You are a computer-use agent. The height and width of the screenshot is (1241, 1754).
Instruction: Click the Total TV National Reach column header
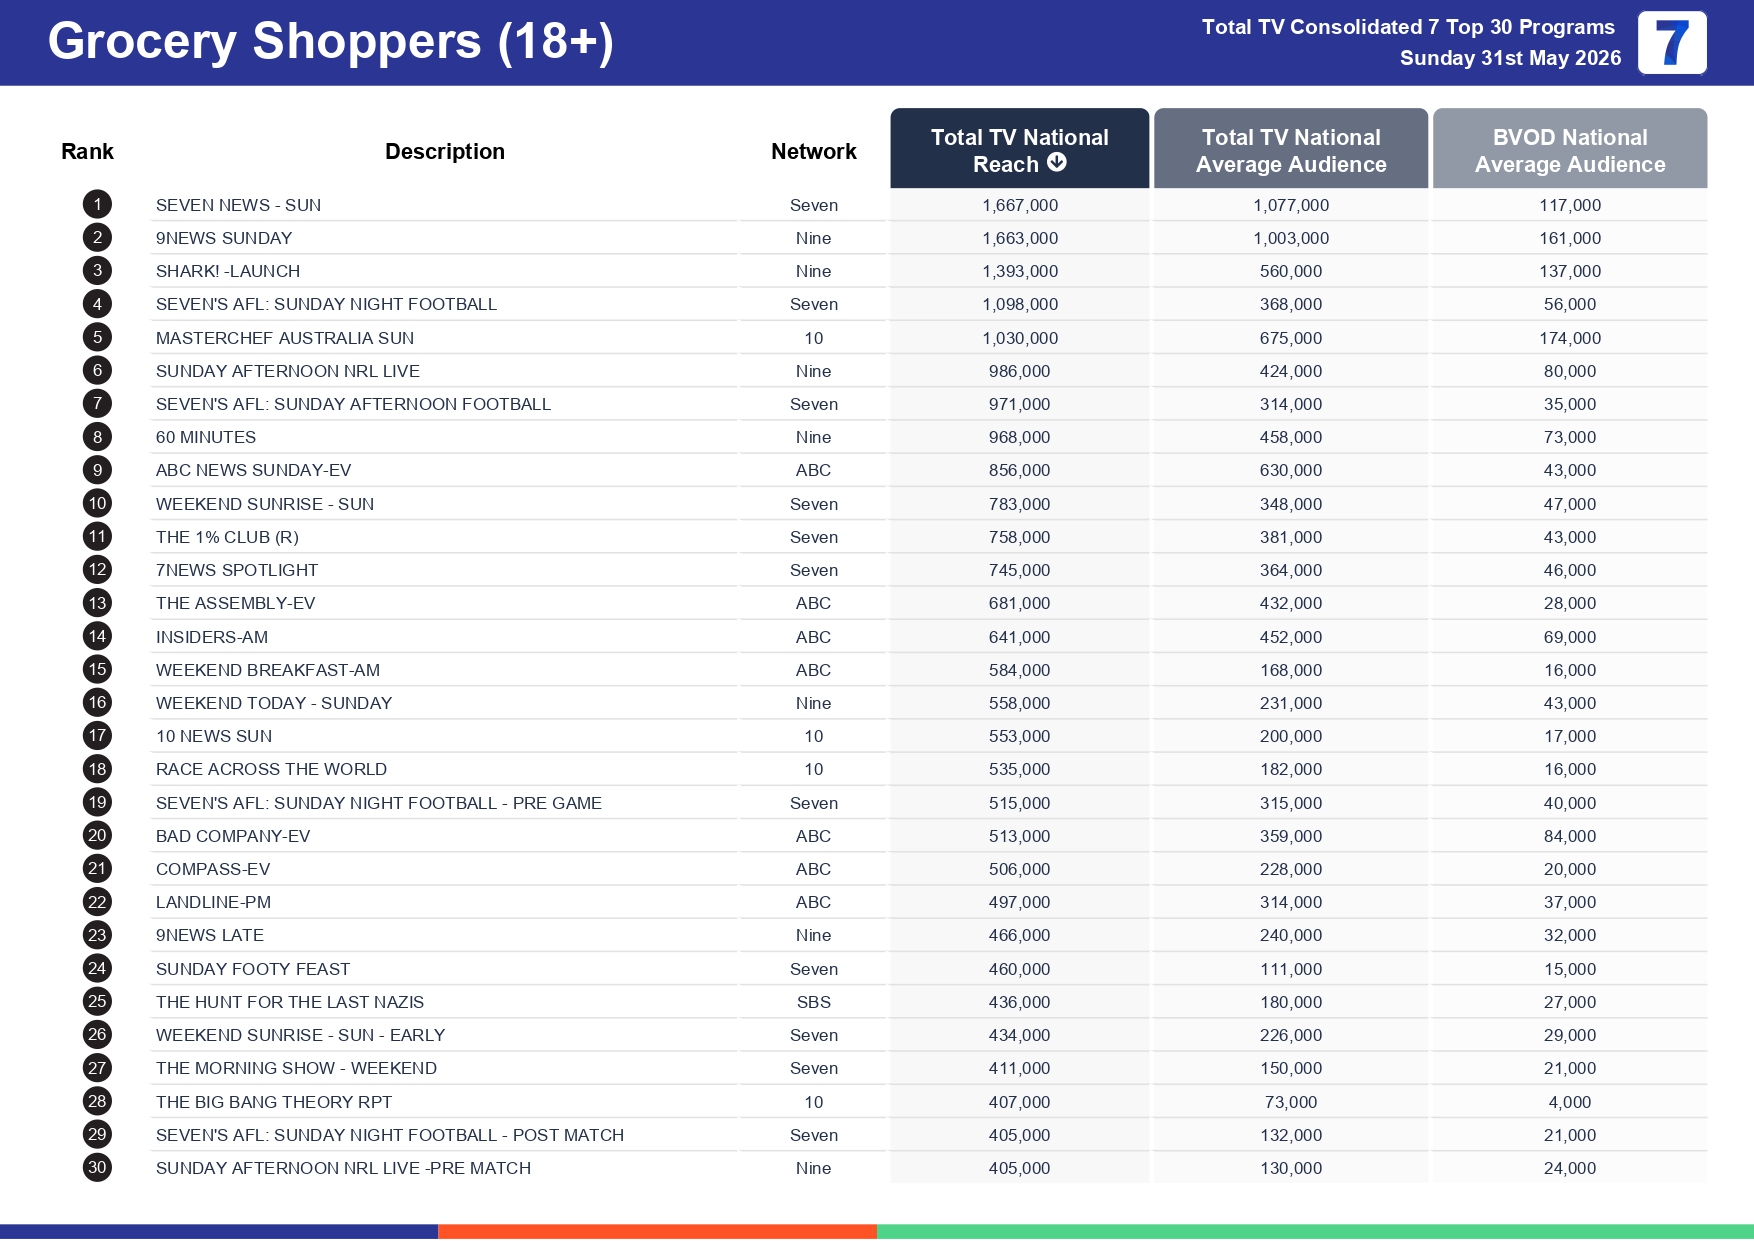point(1019,149)
